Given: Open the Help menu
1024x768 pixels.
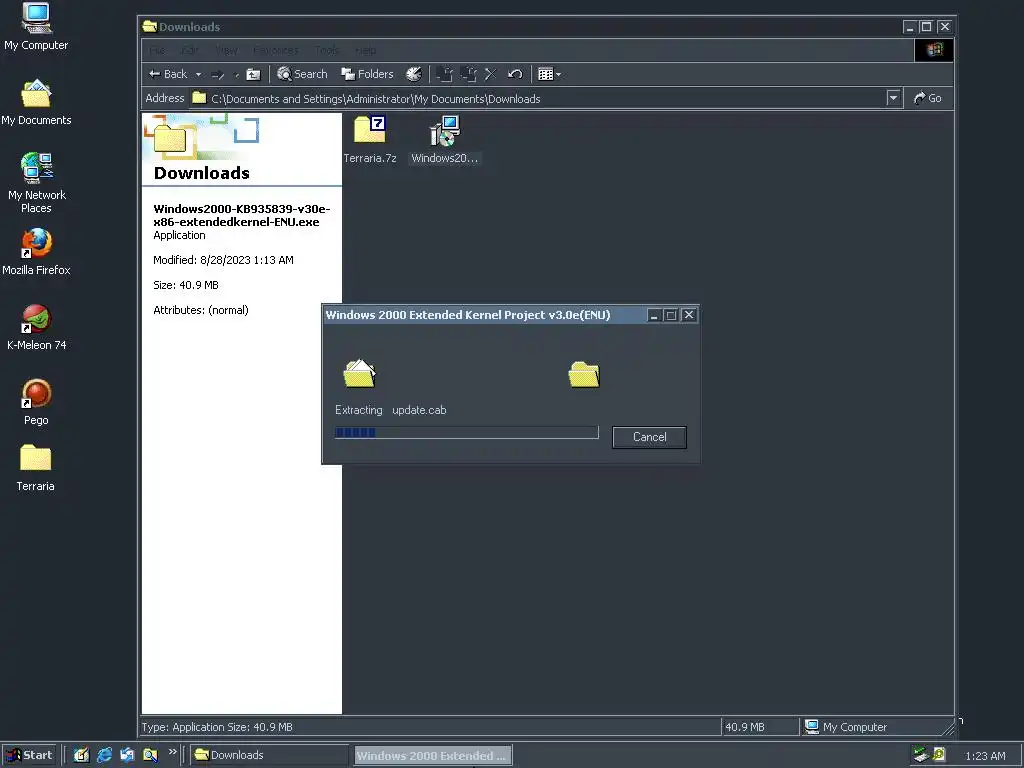Looking at the screenshot, I should 366,50.
